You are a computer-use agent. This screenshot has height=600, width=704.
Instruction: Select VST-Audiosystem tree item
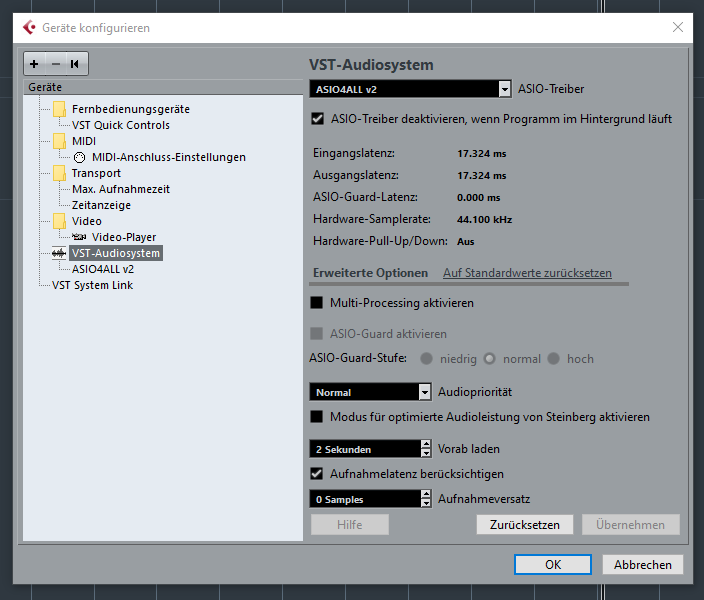116,253
